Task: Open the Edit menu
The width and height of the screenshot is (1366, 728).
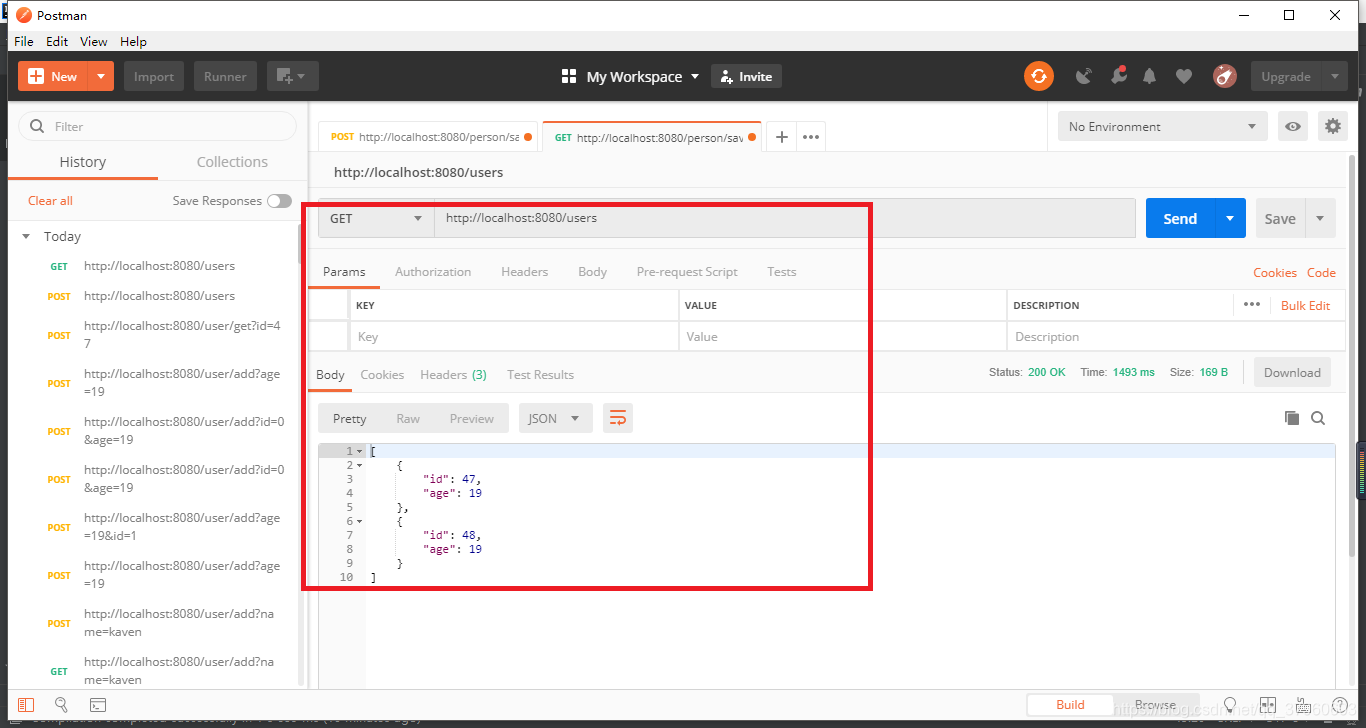Action: 57,41
